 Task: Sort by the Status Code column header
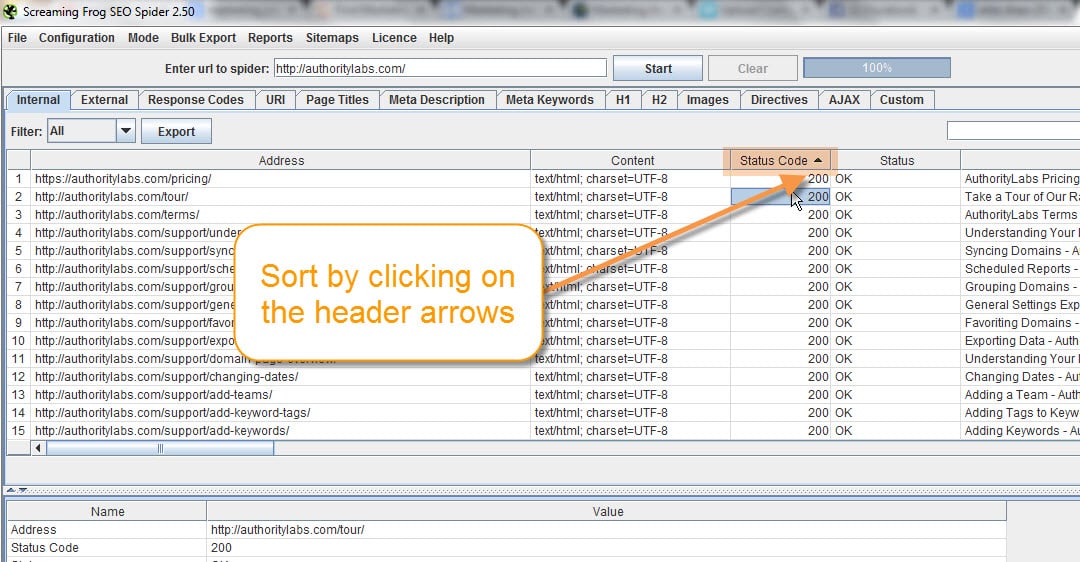coord(780,160)
